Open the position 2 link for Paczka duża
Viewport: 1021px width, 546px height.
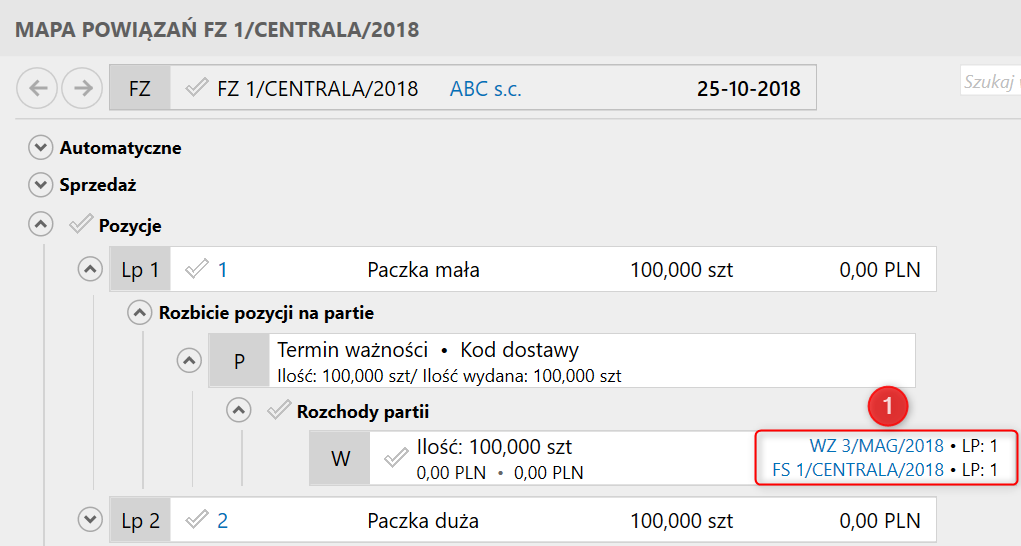tap(223, 520)
